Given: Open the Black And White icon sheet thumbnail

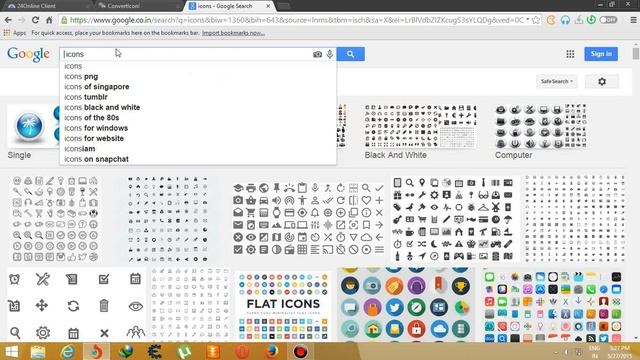Looking at the screenshot, I should (x=420, y=126).
